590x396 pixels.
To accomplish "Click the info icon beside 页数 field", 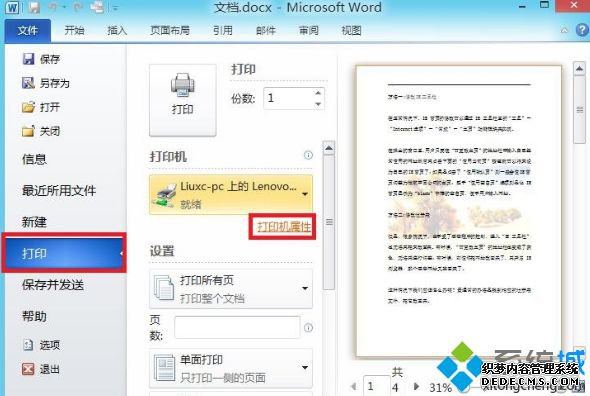I will click(x=308, y=328).
